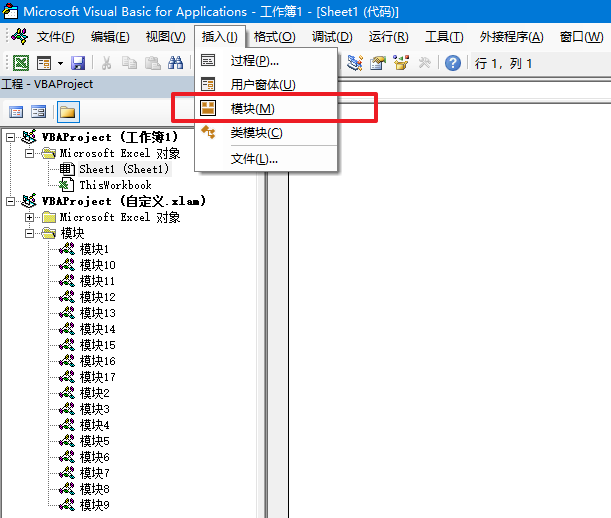Click the View Code button in Project panel

[x=16, y=112]
